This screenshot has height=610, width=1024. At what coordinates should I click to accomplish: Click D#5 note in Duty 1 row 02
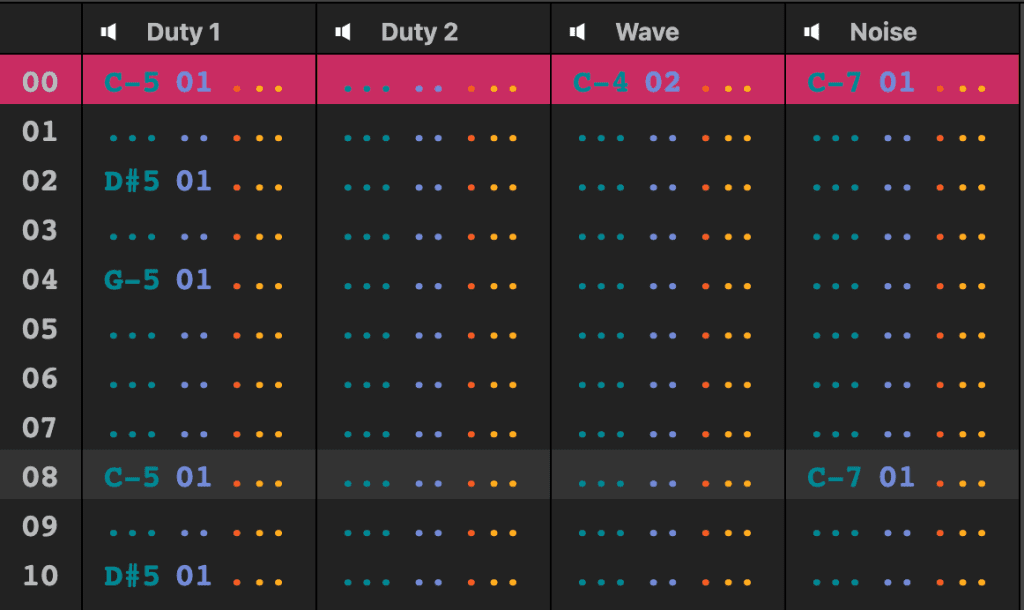[131, 181]
